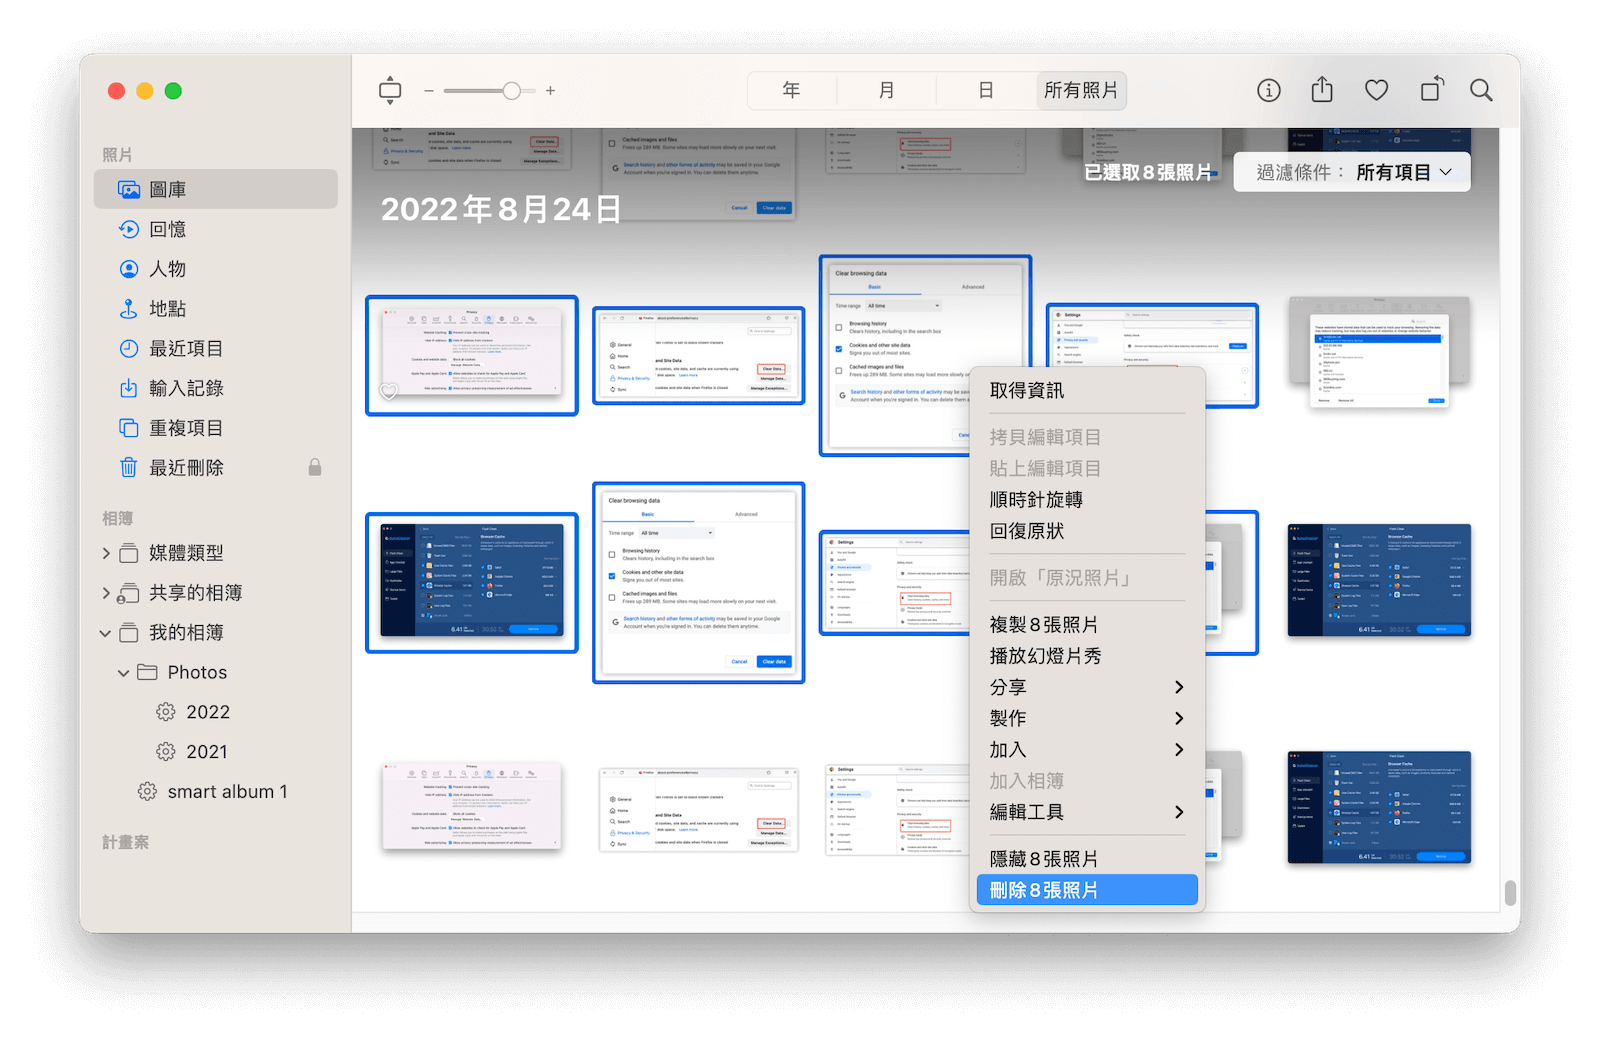The width and height of the screenshot is (1600, 1038).
Task: Collapse the Photos folder chevron
Action: click(124, 673)
